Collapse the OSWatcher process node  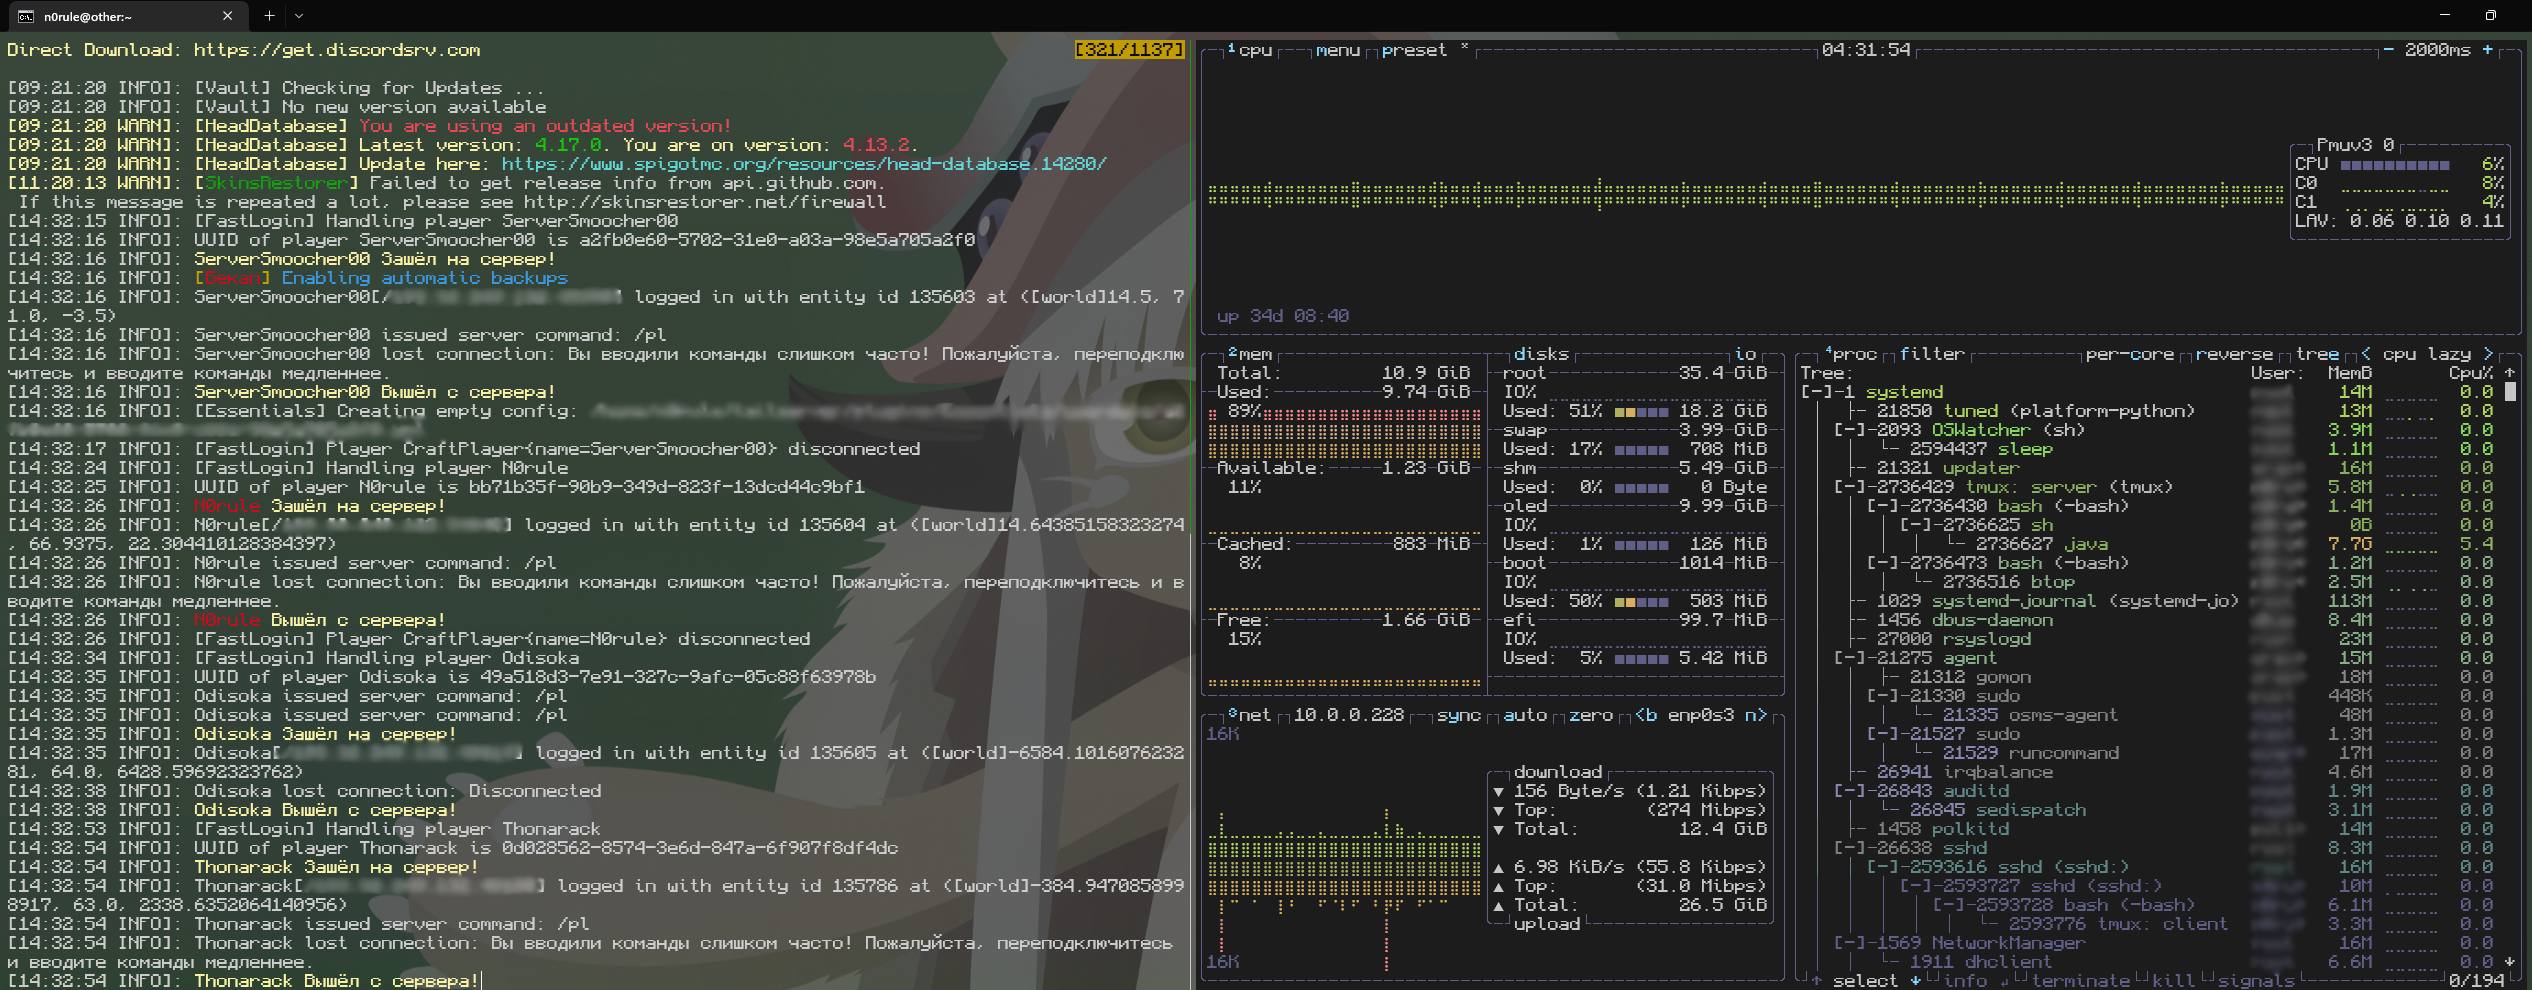pyautogui.click(x=1850, y=430)
